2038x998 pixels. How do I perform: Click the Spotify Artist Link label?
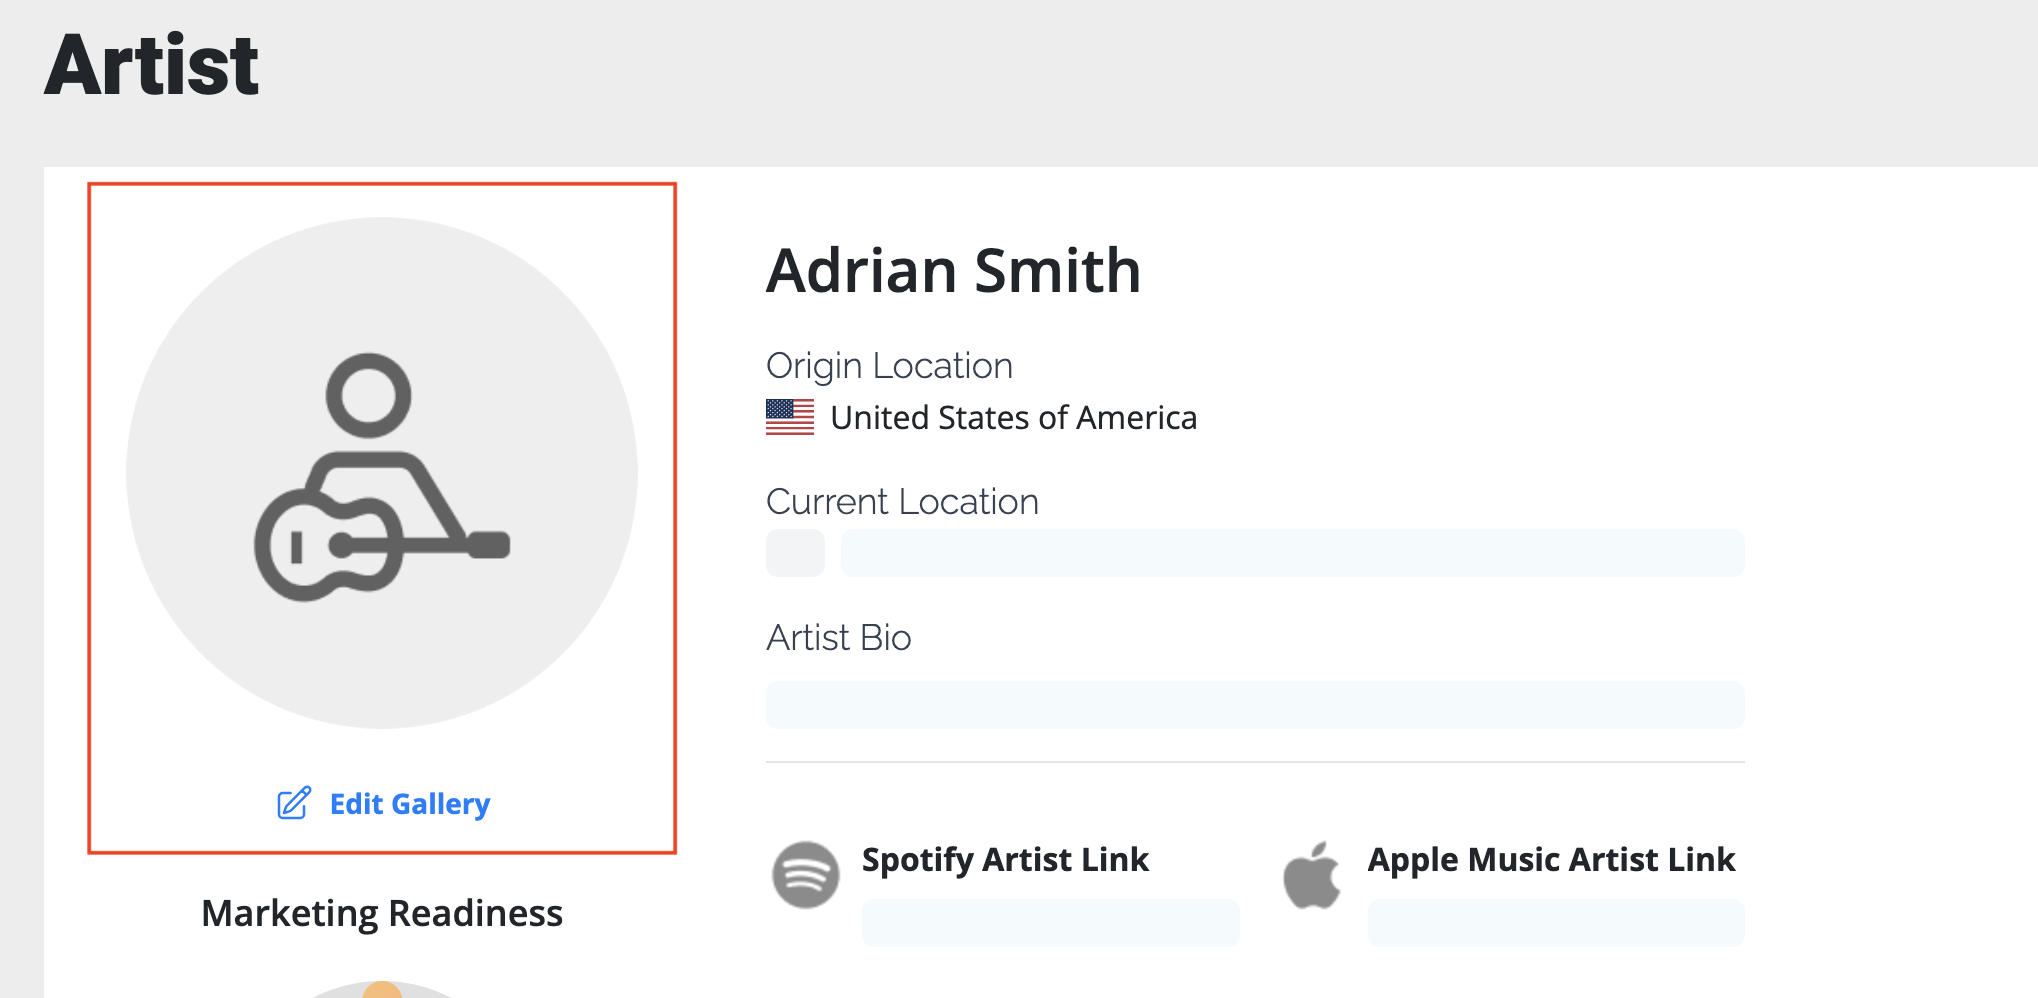coord(1005,860)
